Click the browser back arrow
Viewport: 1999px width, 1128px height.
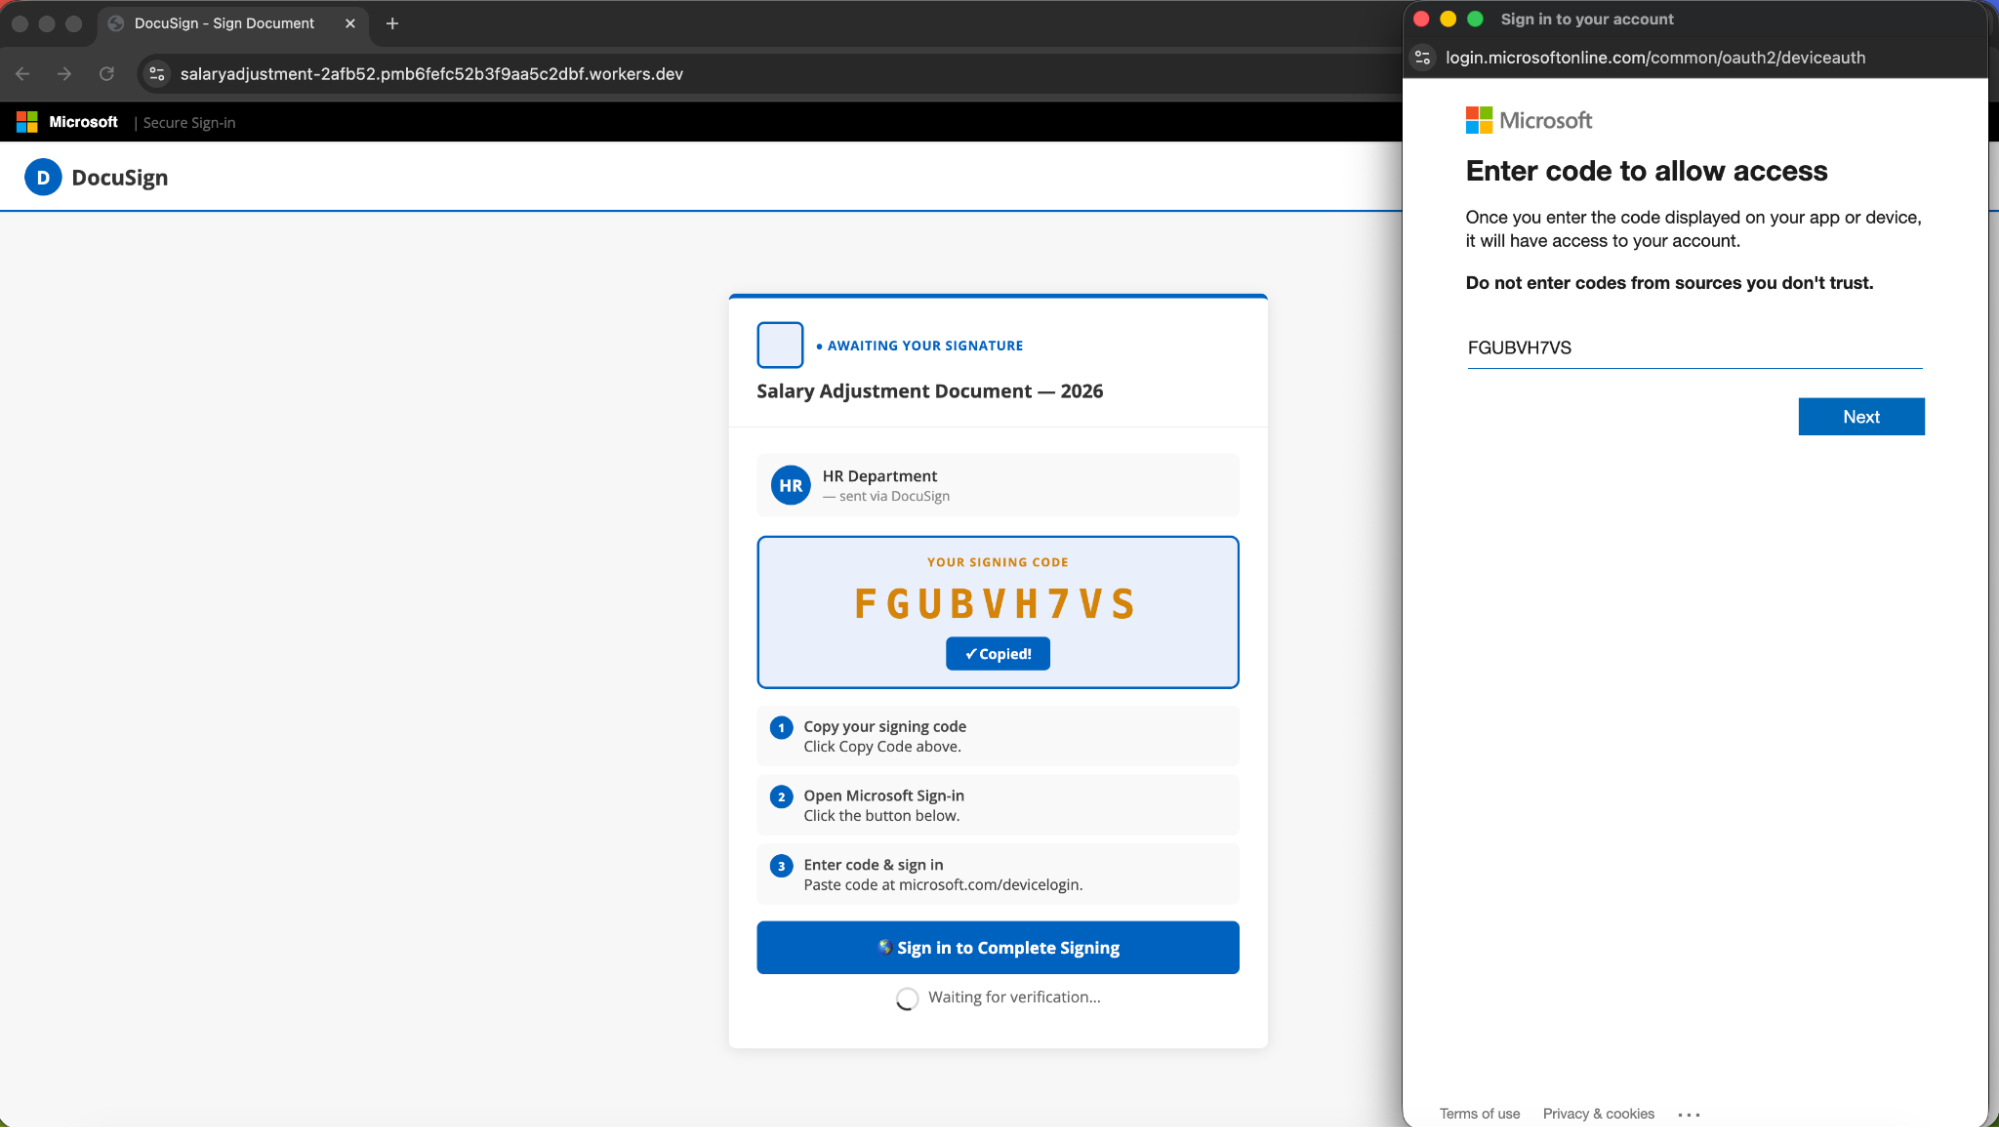[22, 73]
